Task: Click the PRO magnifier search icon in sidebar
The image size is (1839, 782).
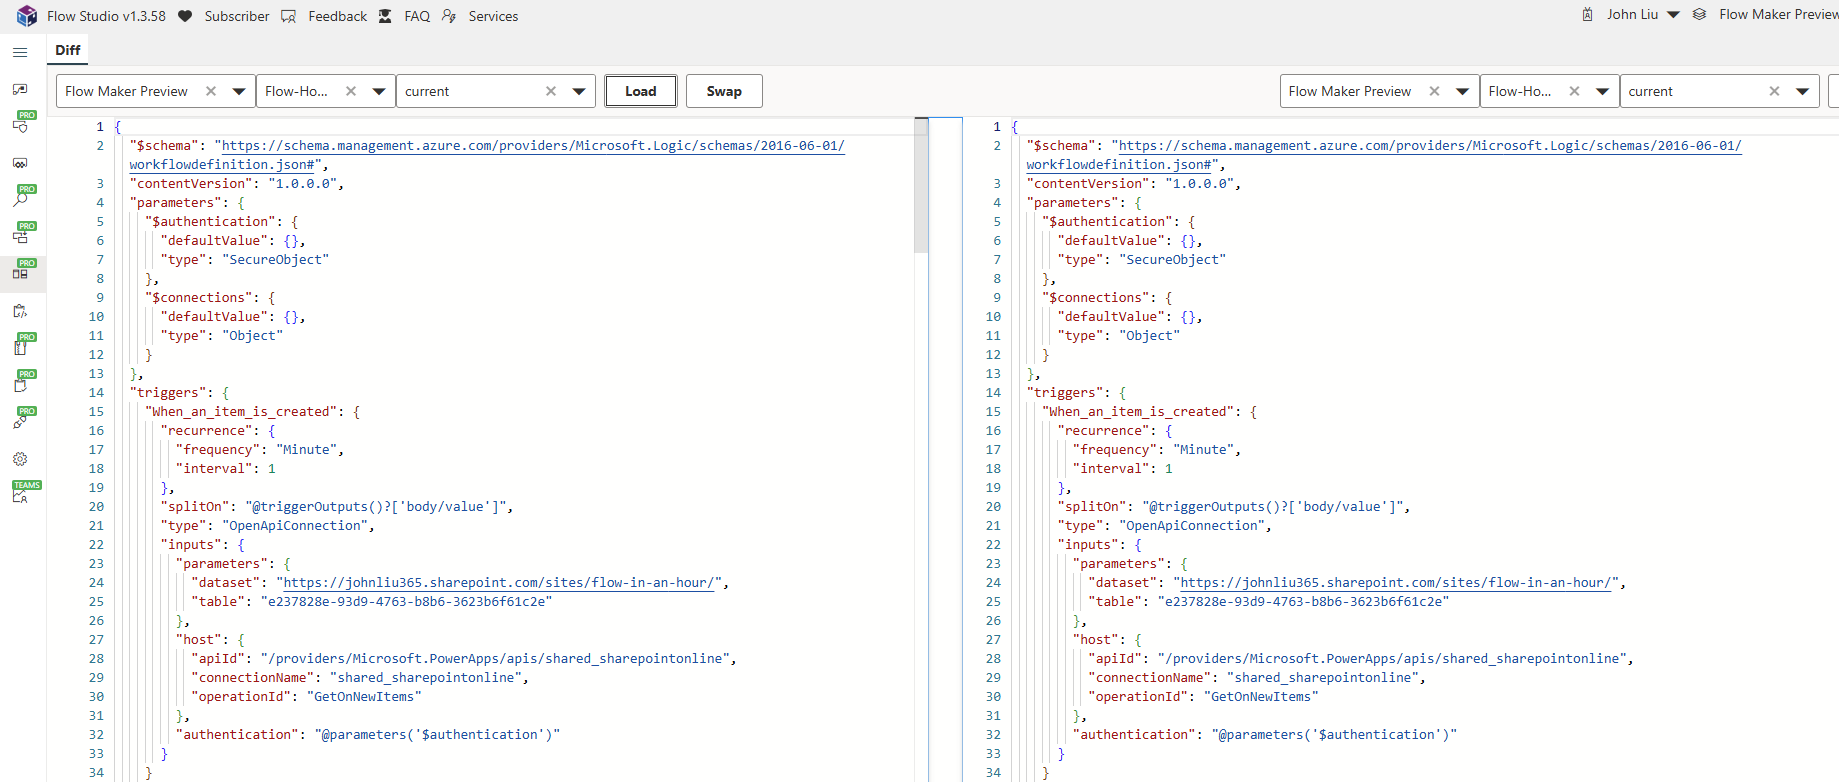Action: point(21,196)
